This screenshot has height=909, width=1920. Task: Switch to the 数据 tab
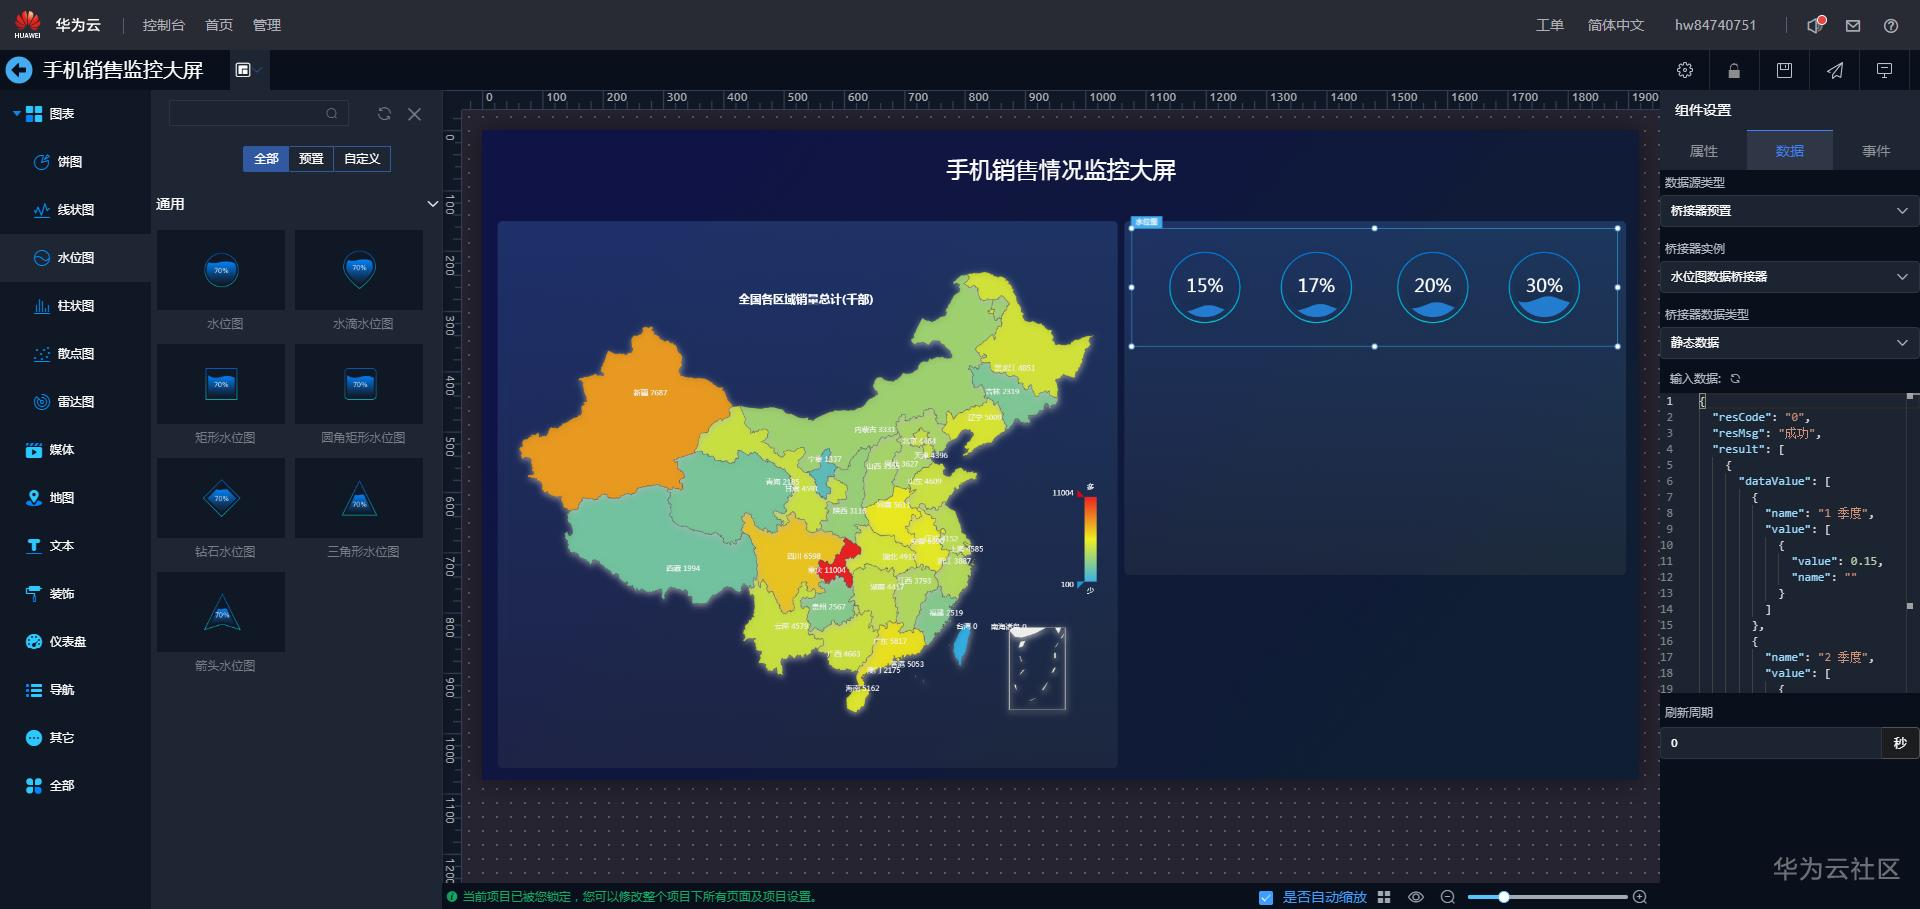[1790, 151]
